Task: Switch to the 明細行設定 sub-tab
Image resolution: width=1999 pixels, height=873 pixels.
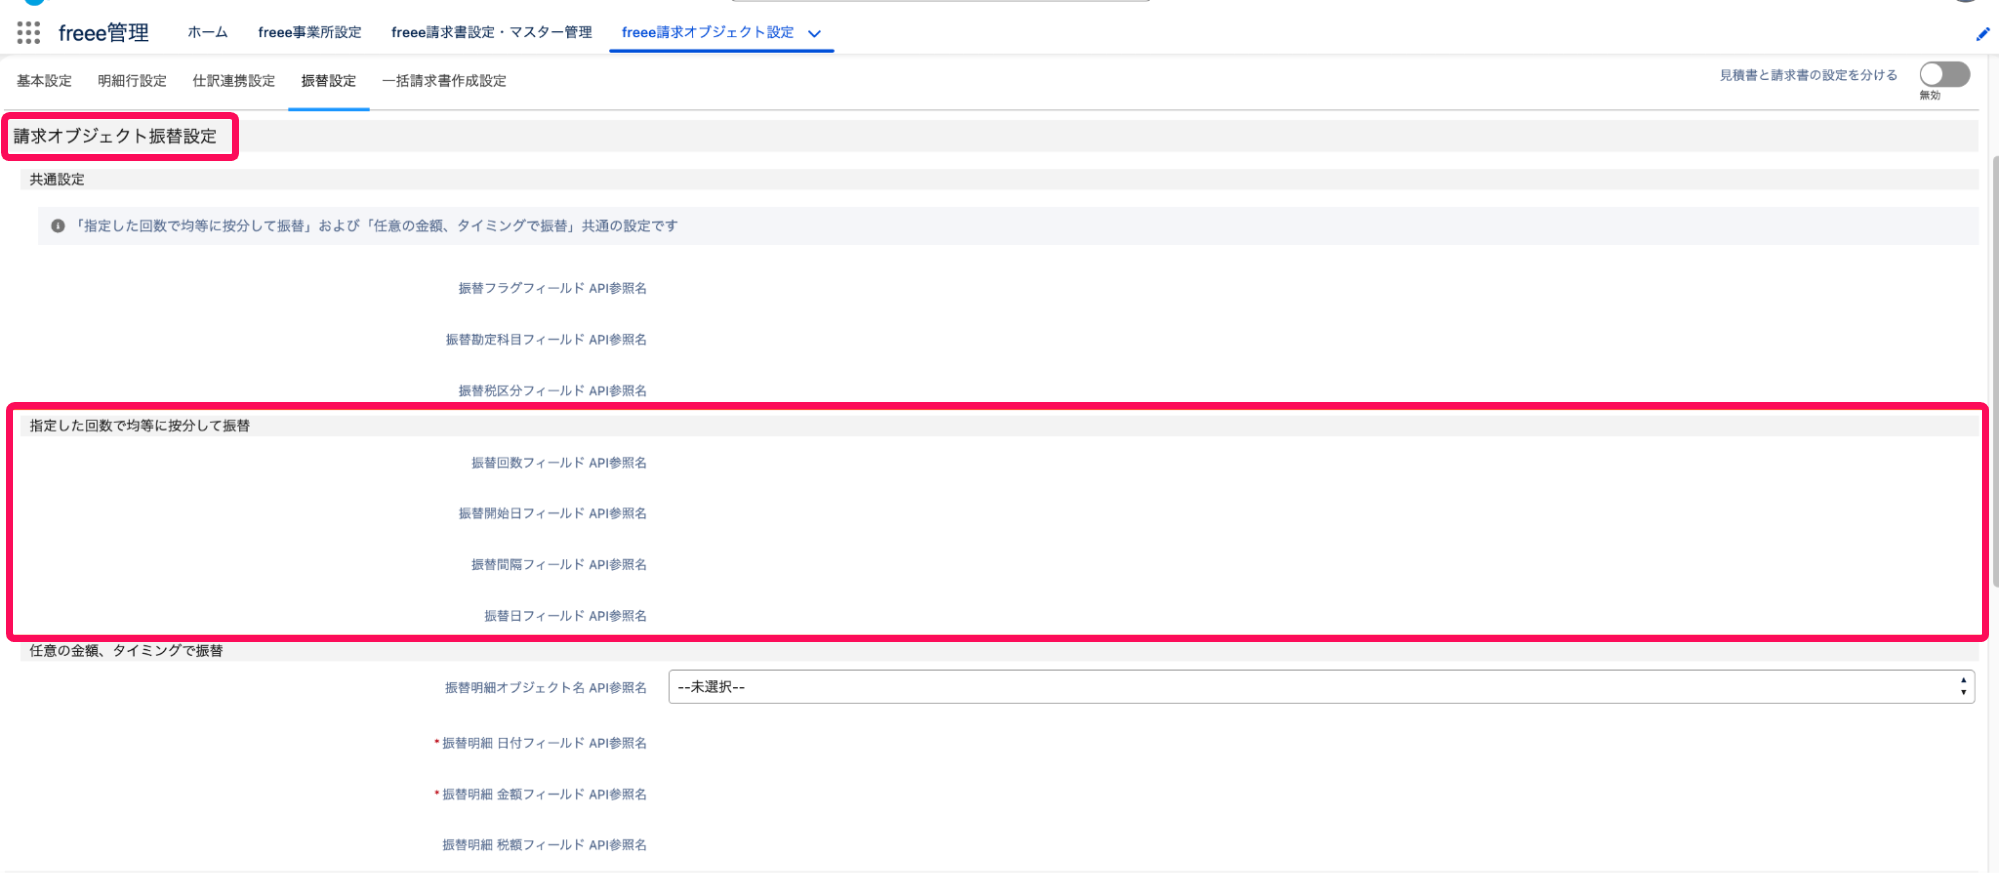Action: tap(132, 81)
